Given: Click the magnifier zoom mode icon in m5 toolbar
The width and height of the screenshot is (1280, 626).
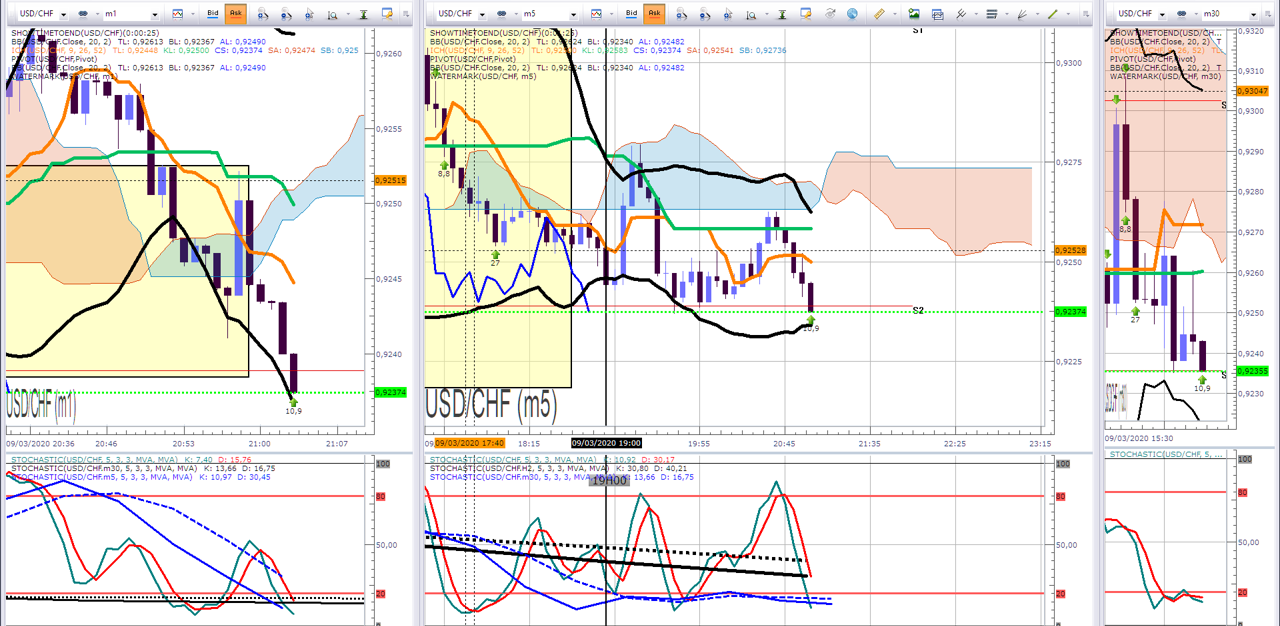Looking at the screenshot, I should point(751,14).
